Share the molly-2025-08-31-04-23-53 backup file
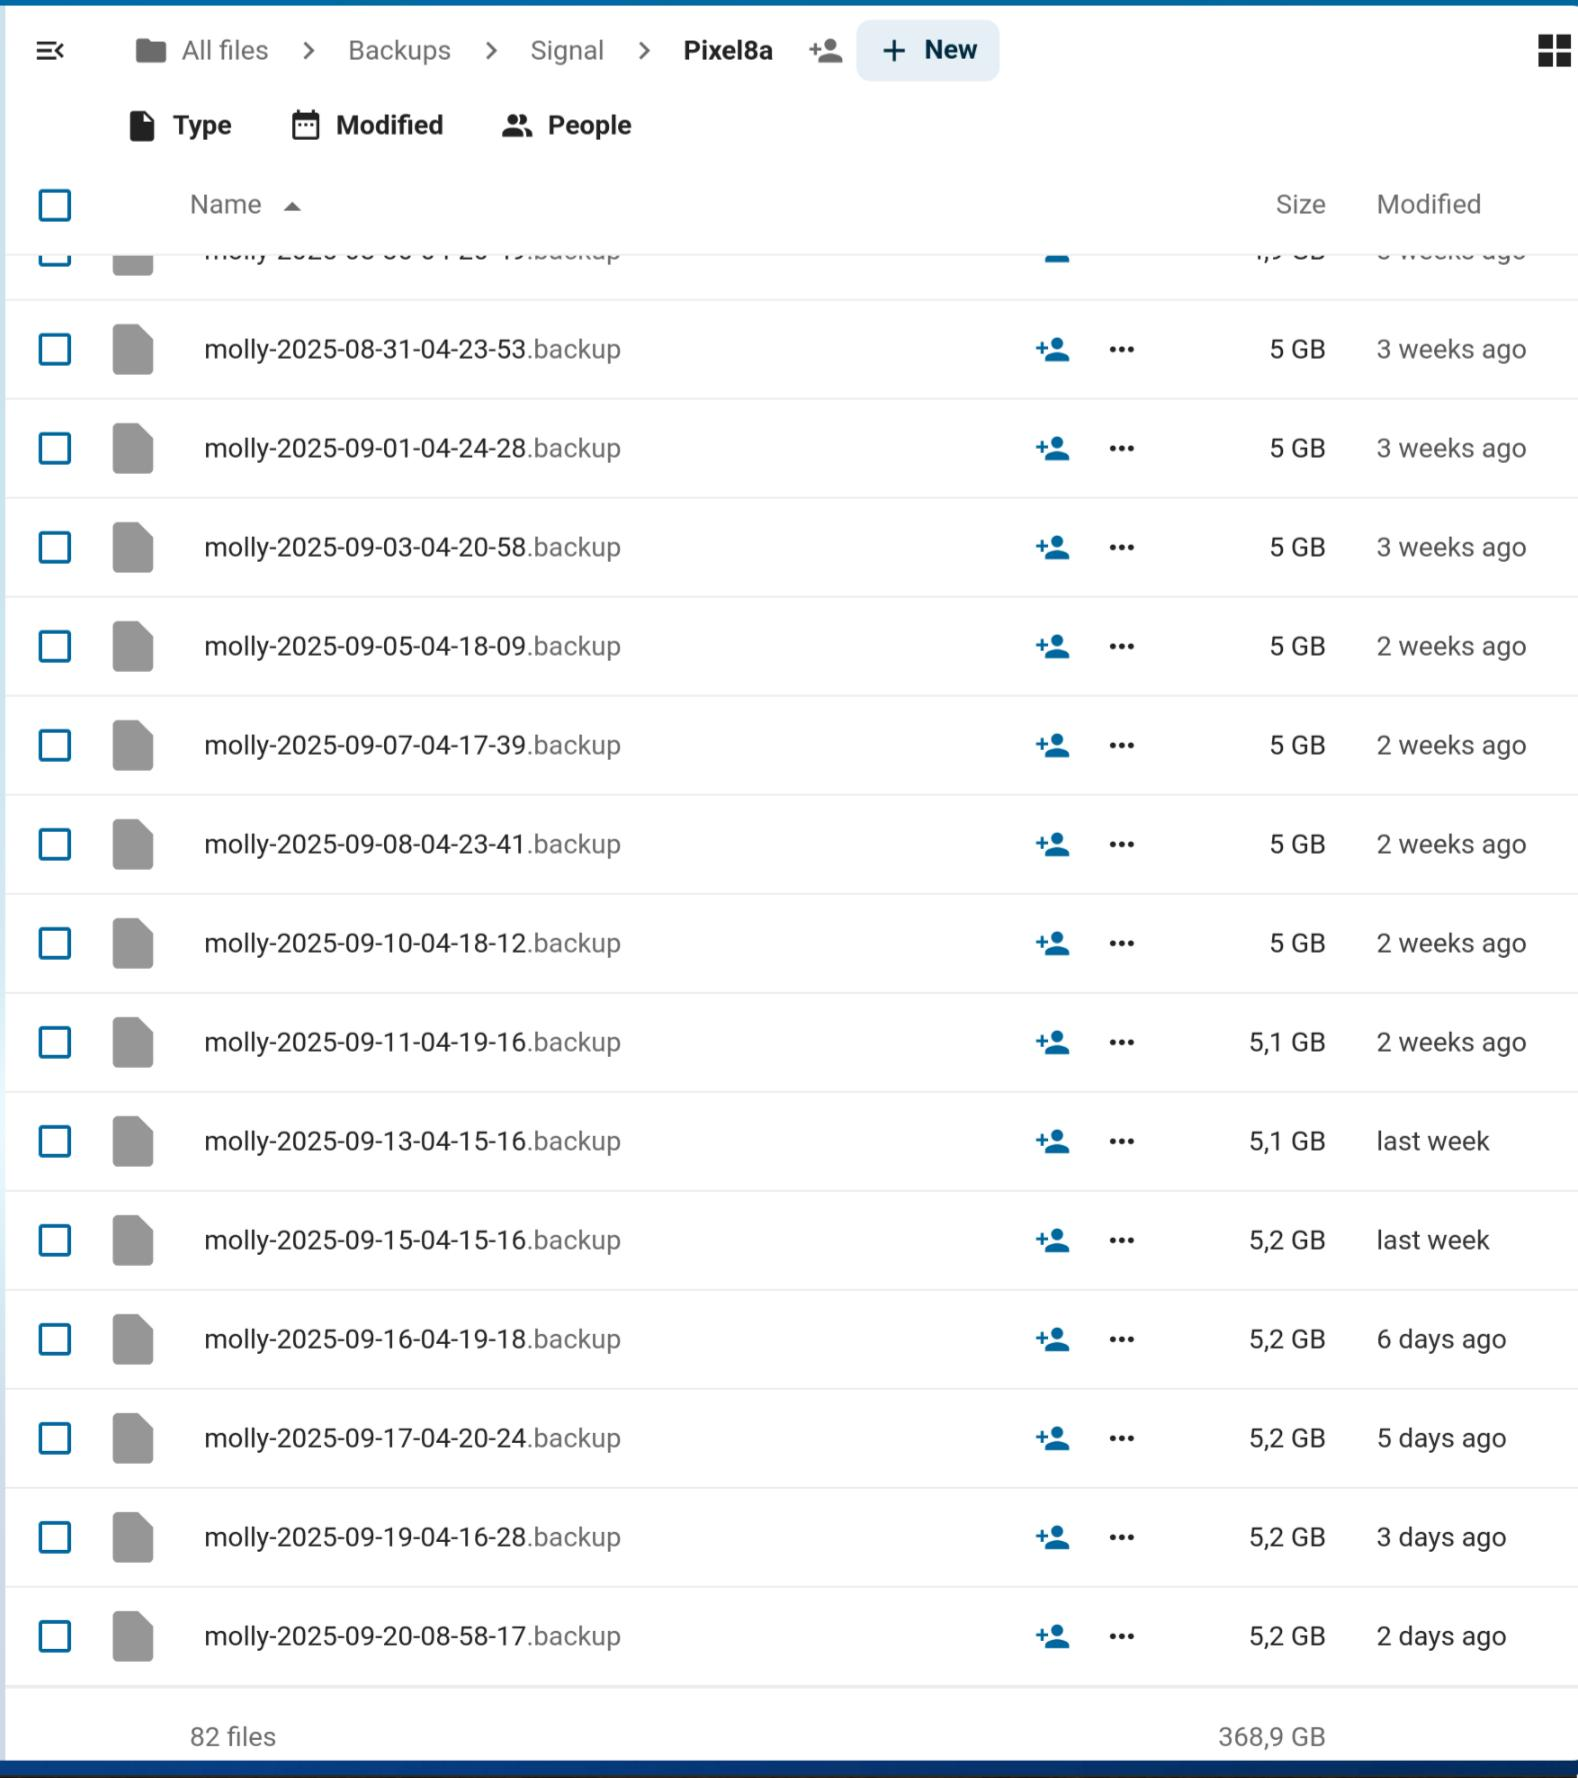The height and width of the screenshot is (1778, 1578). [x=1052, y=350]
